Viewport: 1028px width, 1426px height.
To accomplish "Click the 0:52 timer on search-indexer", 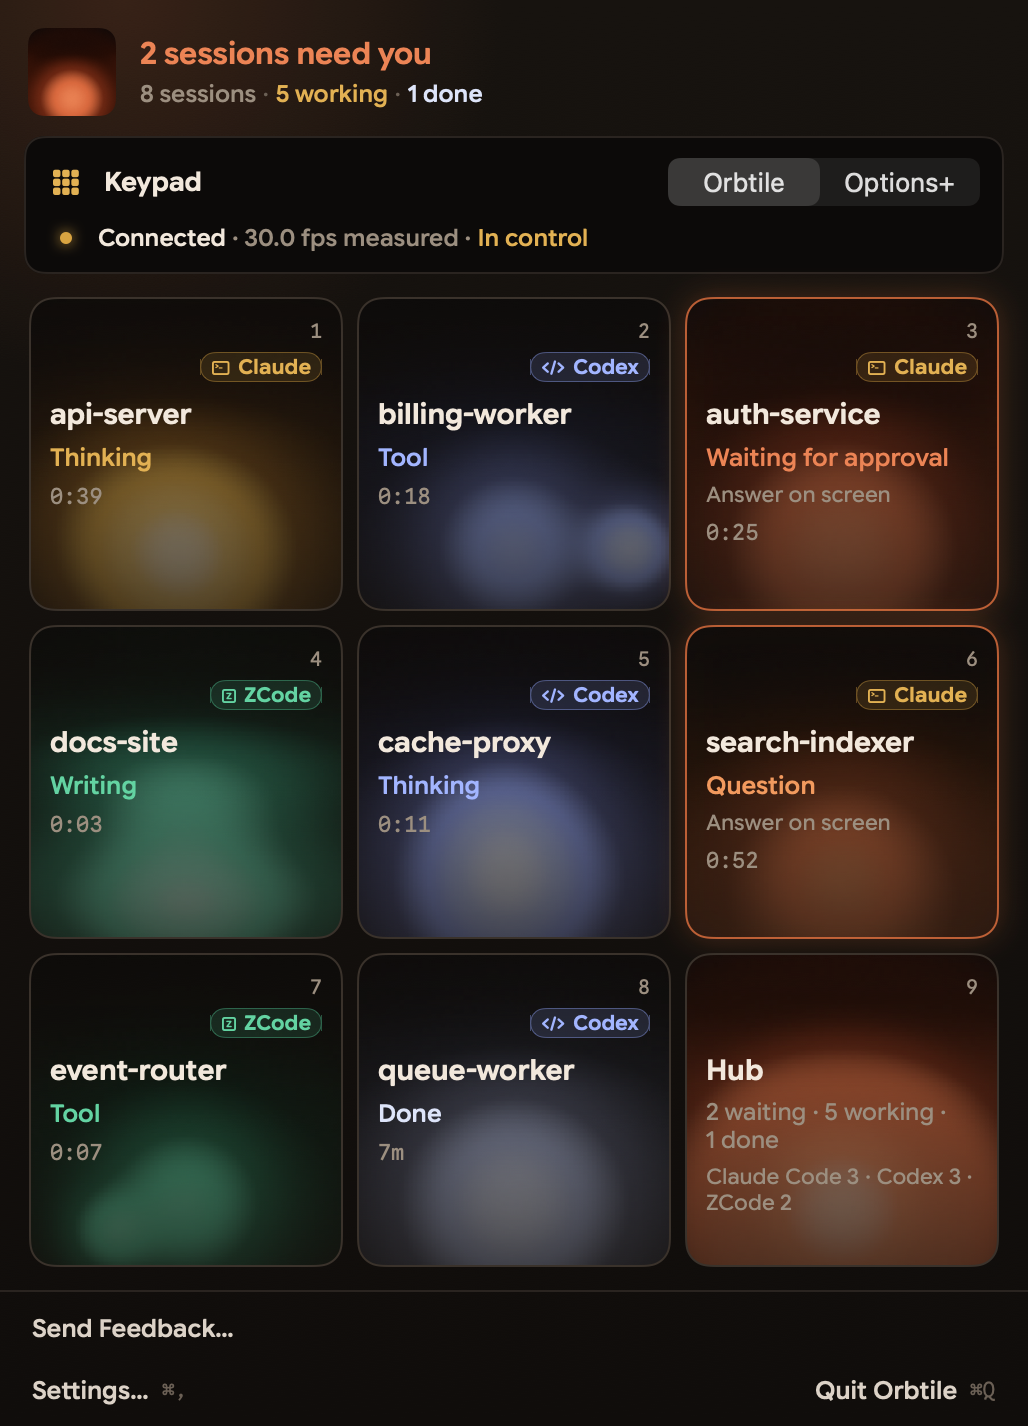I will (x=732, y=860).
